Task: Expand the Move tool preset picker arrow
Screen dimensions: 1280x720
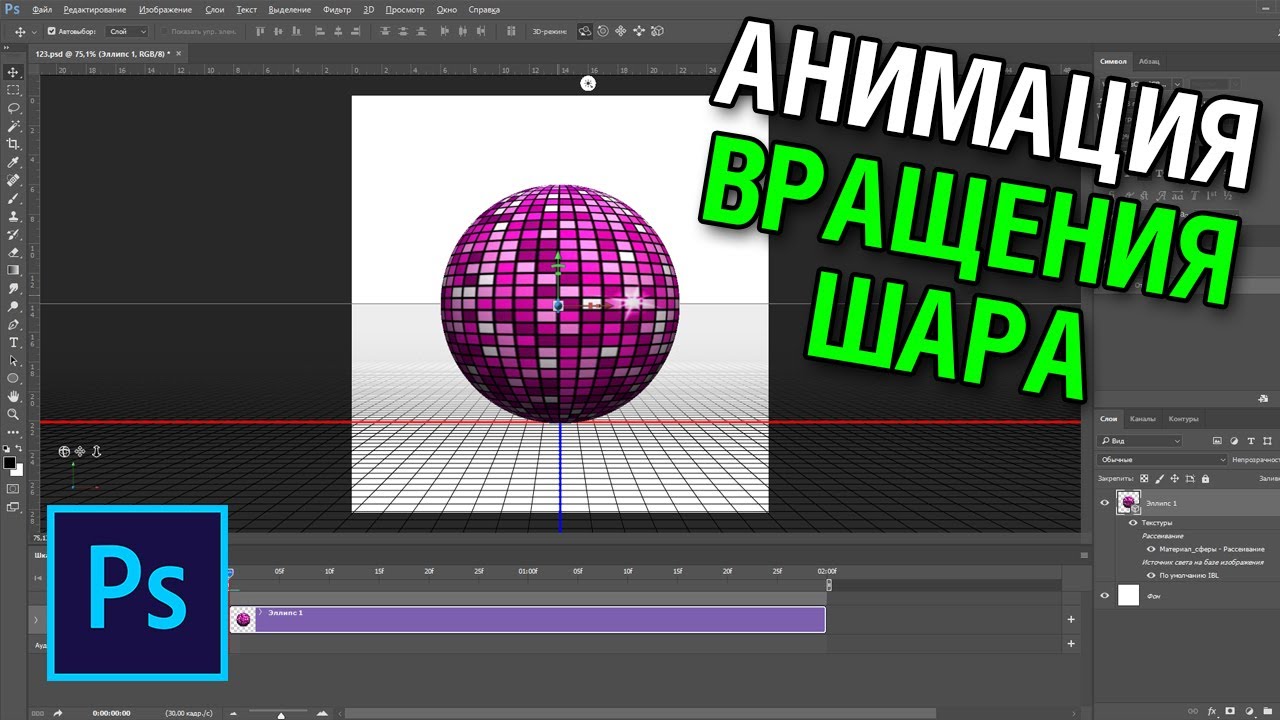Action: coord(35,31)
